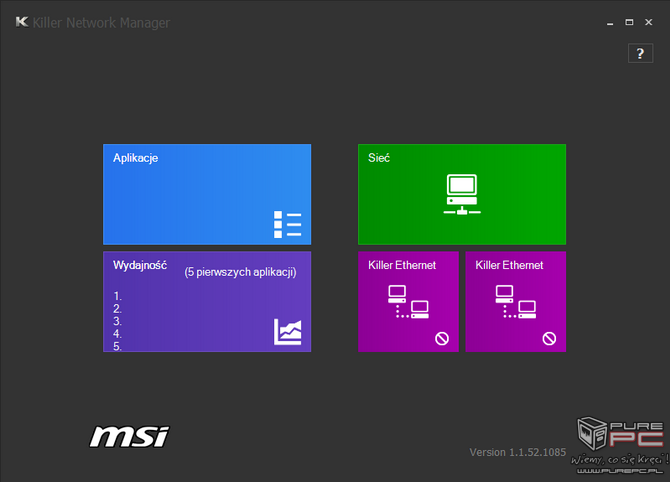This screenshot has width=670, height=482.
Task: Minimize the Killer Network Manager window
Action: tap(610, 22)
